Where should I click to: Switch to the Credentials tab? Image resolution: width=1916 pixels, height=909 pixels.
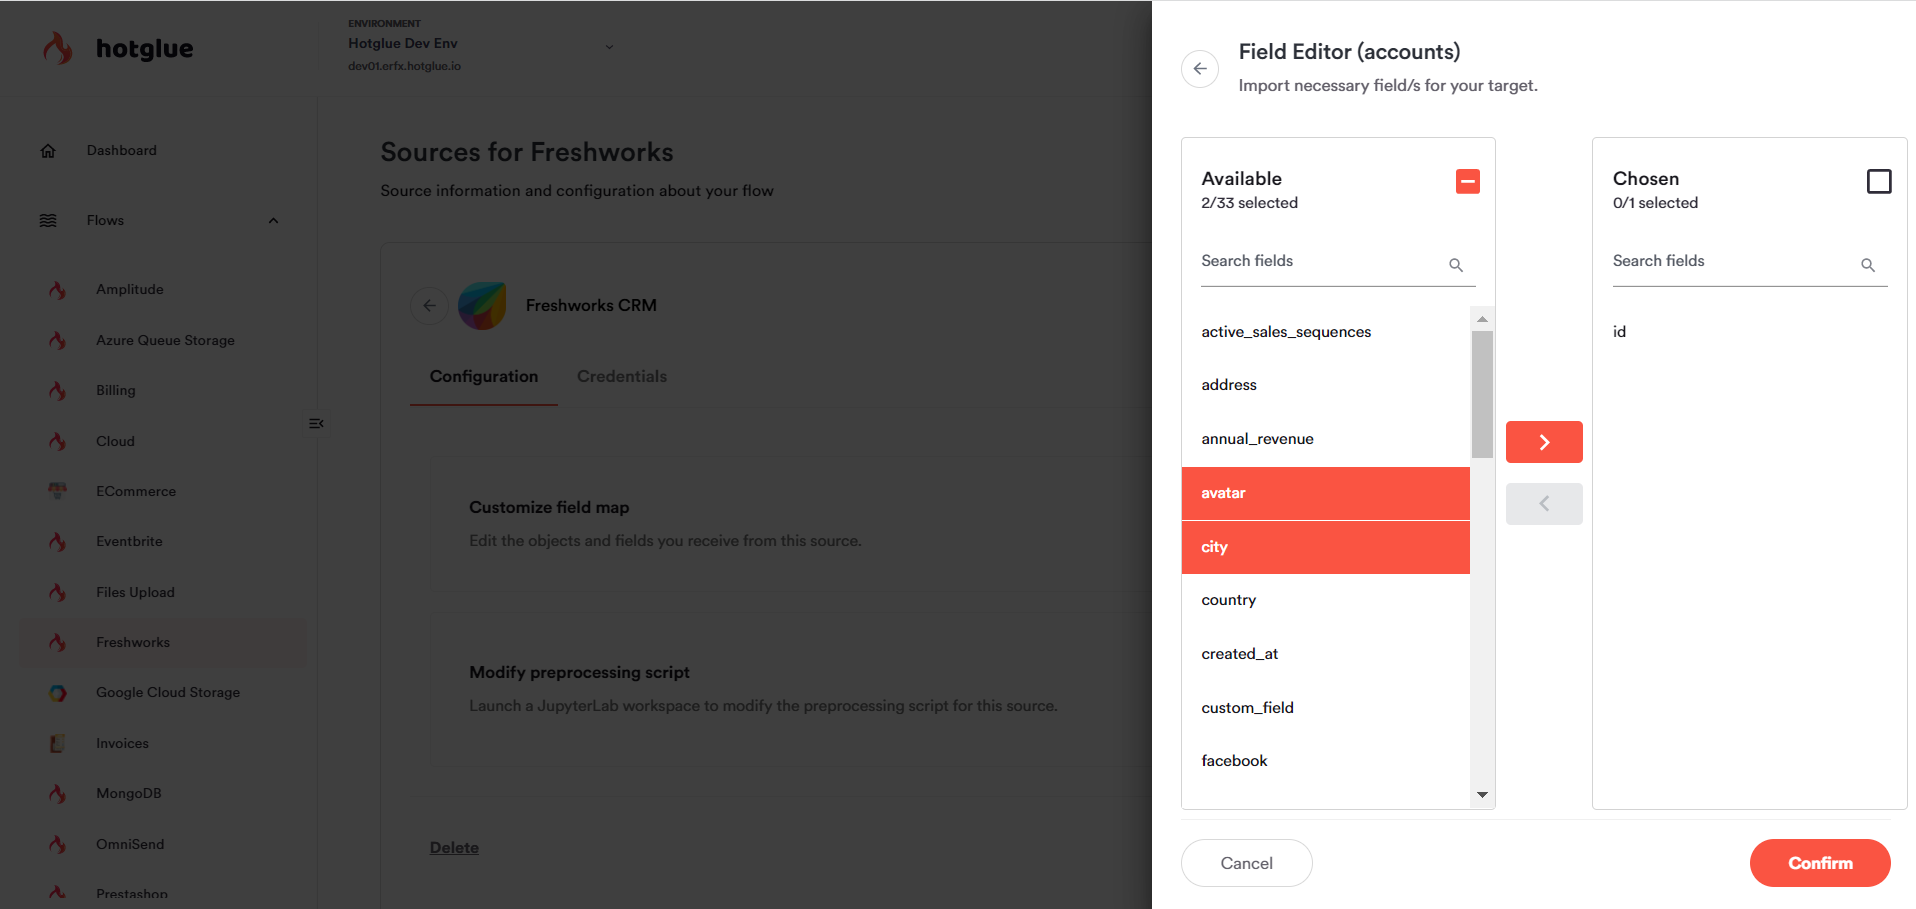[621, 377]
